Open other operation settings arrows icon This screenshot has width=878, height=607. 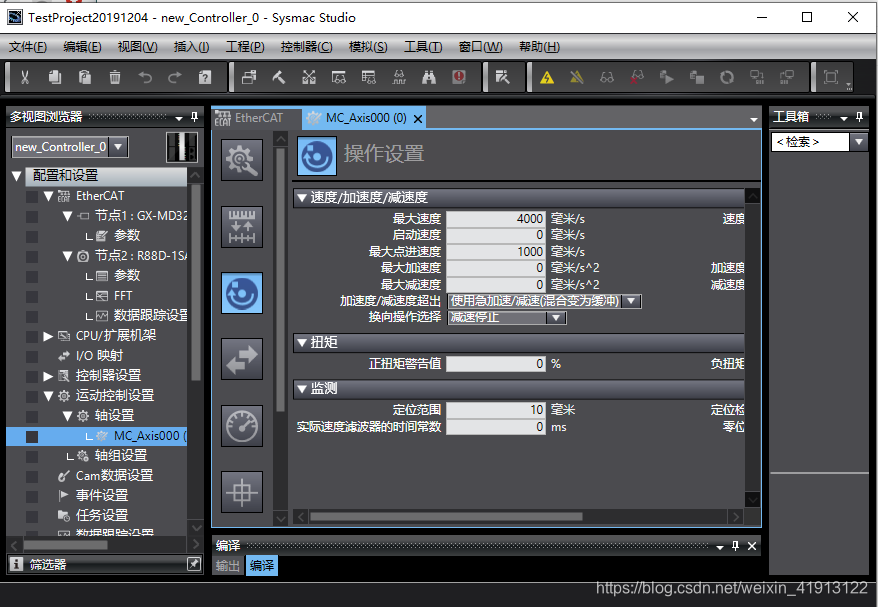242,359
